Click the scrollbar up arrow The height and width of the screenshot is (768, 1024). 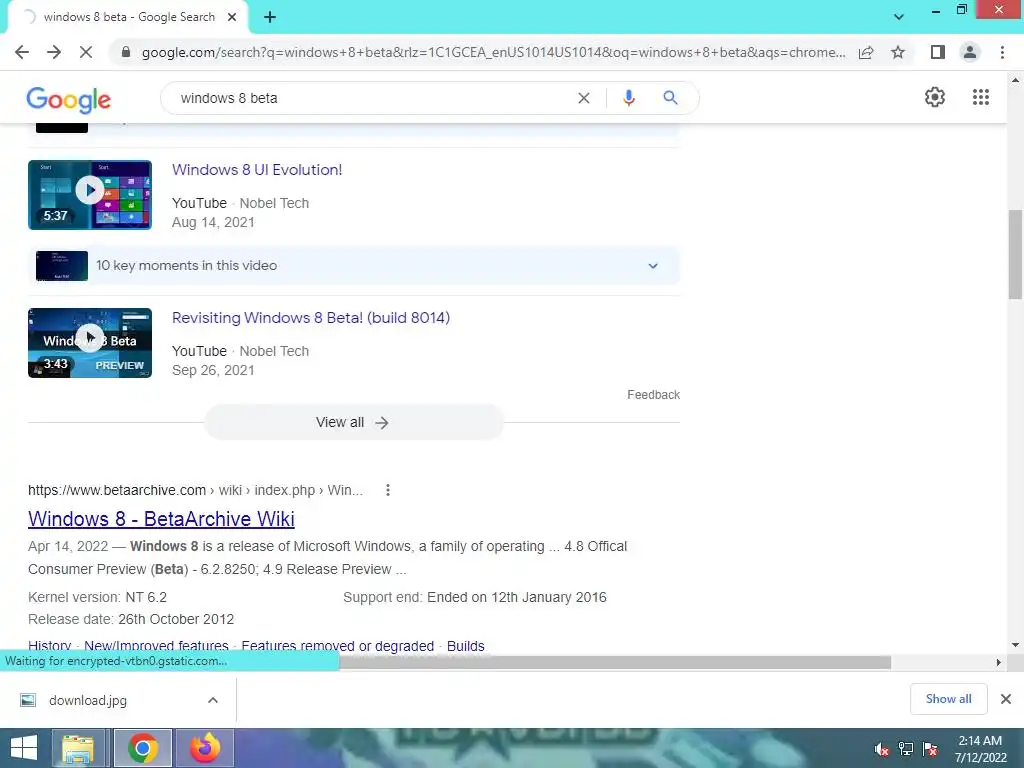point(1015,80)
